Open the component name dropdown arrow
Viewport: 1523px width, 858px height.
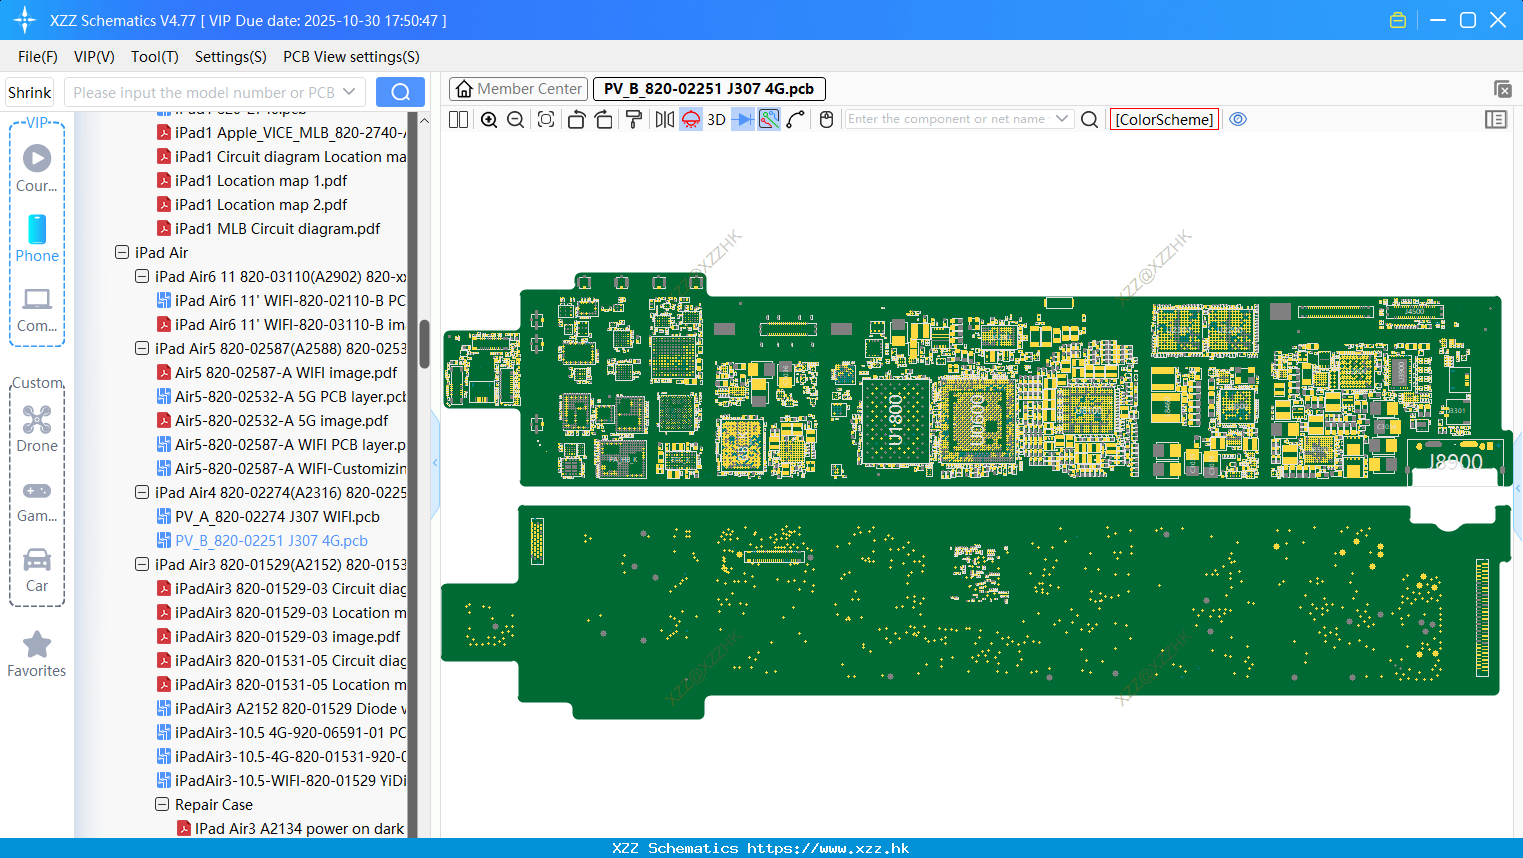(x=1062, y=119)
